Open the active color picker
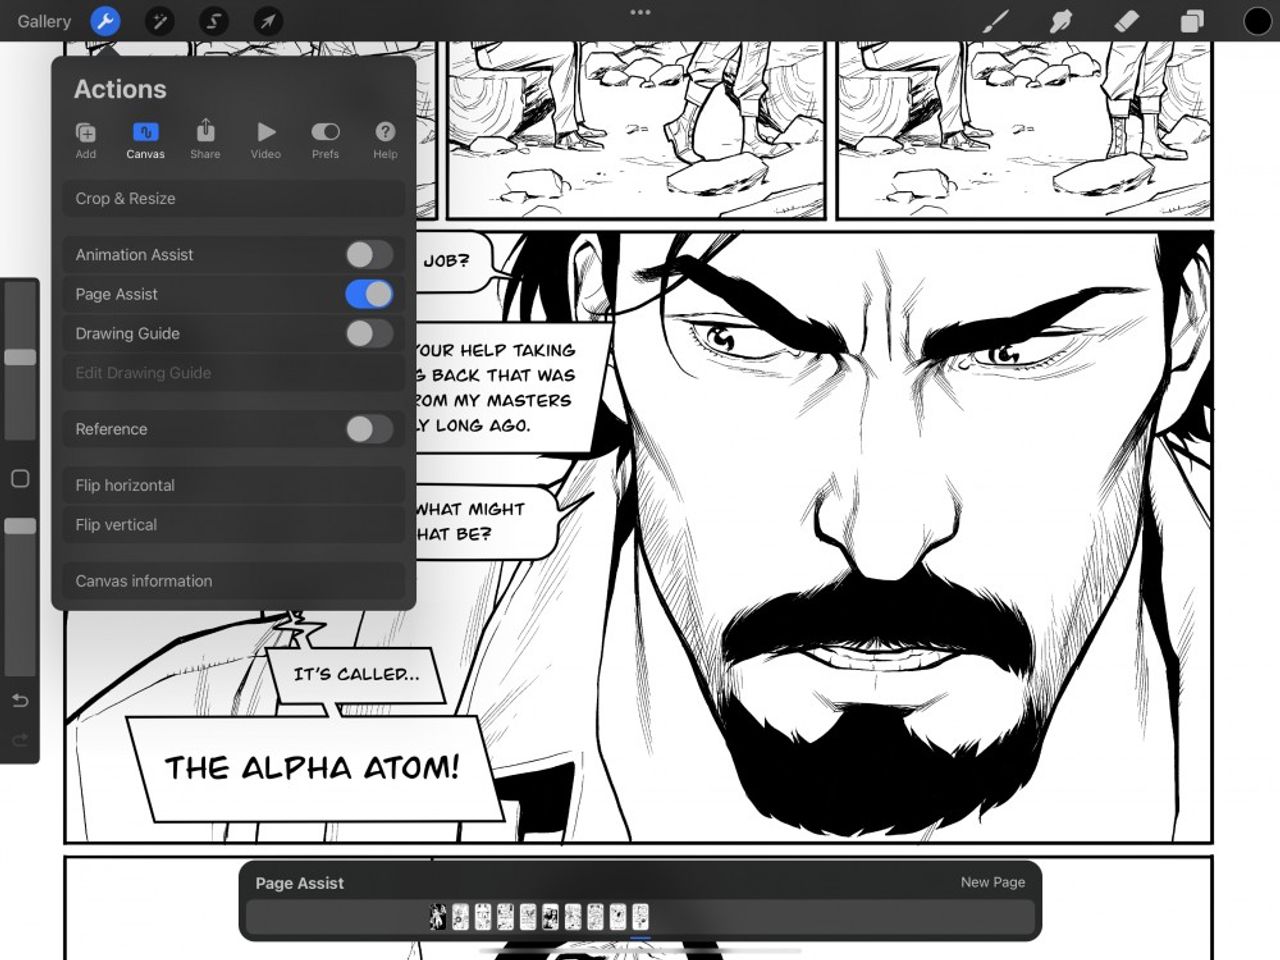The image size is (1280, 960). coord(1257,21)
